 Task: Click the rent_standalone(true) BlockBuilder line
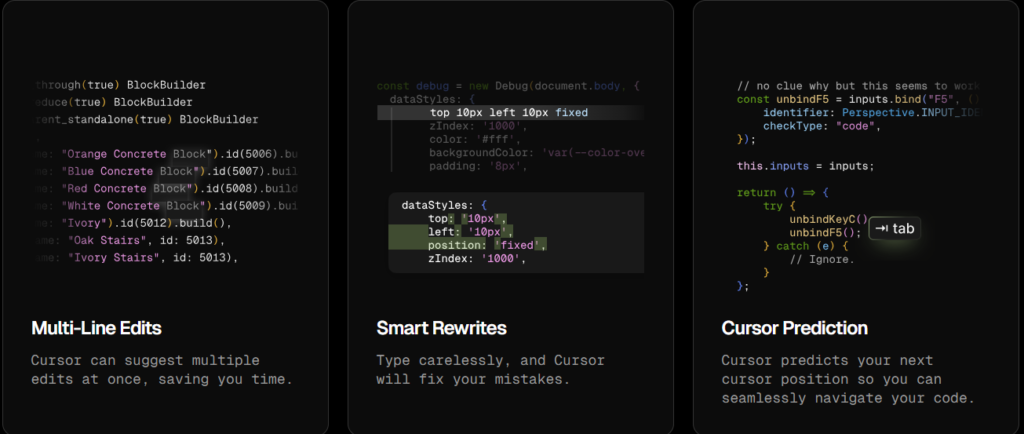[146, 119]
